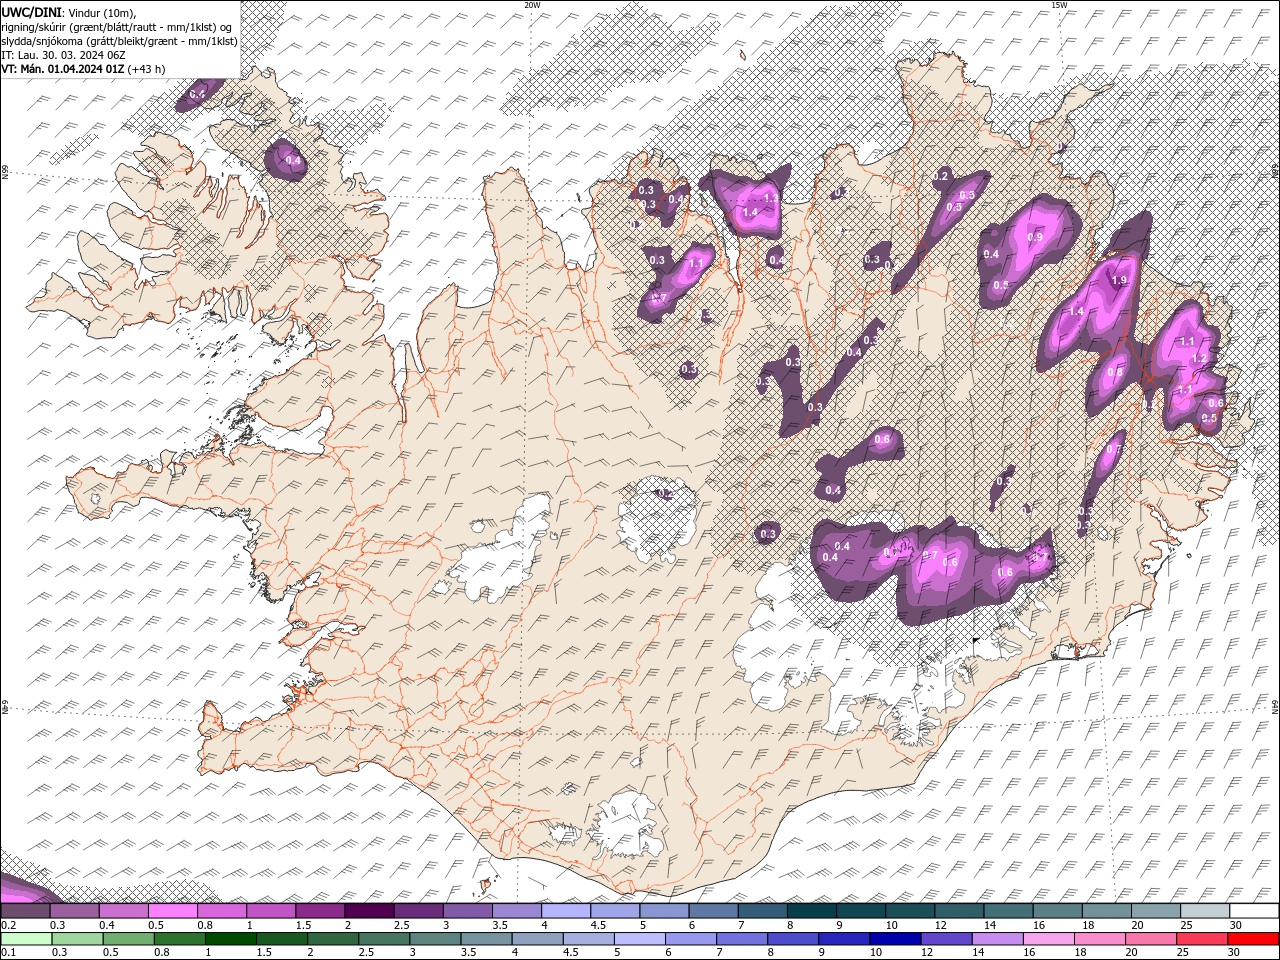Click the snow legend swatch starting at 1
1280x960 pixels.
point(270,911)
